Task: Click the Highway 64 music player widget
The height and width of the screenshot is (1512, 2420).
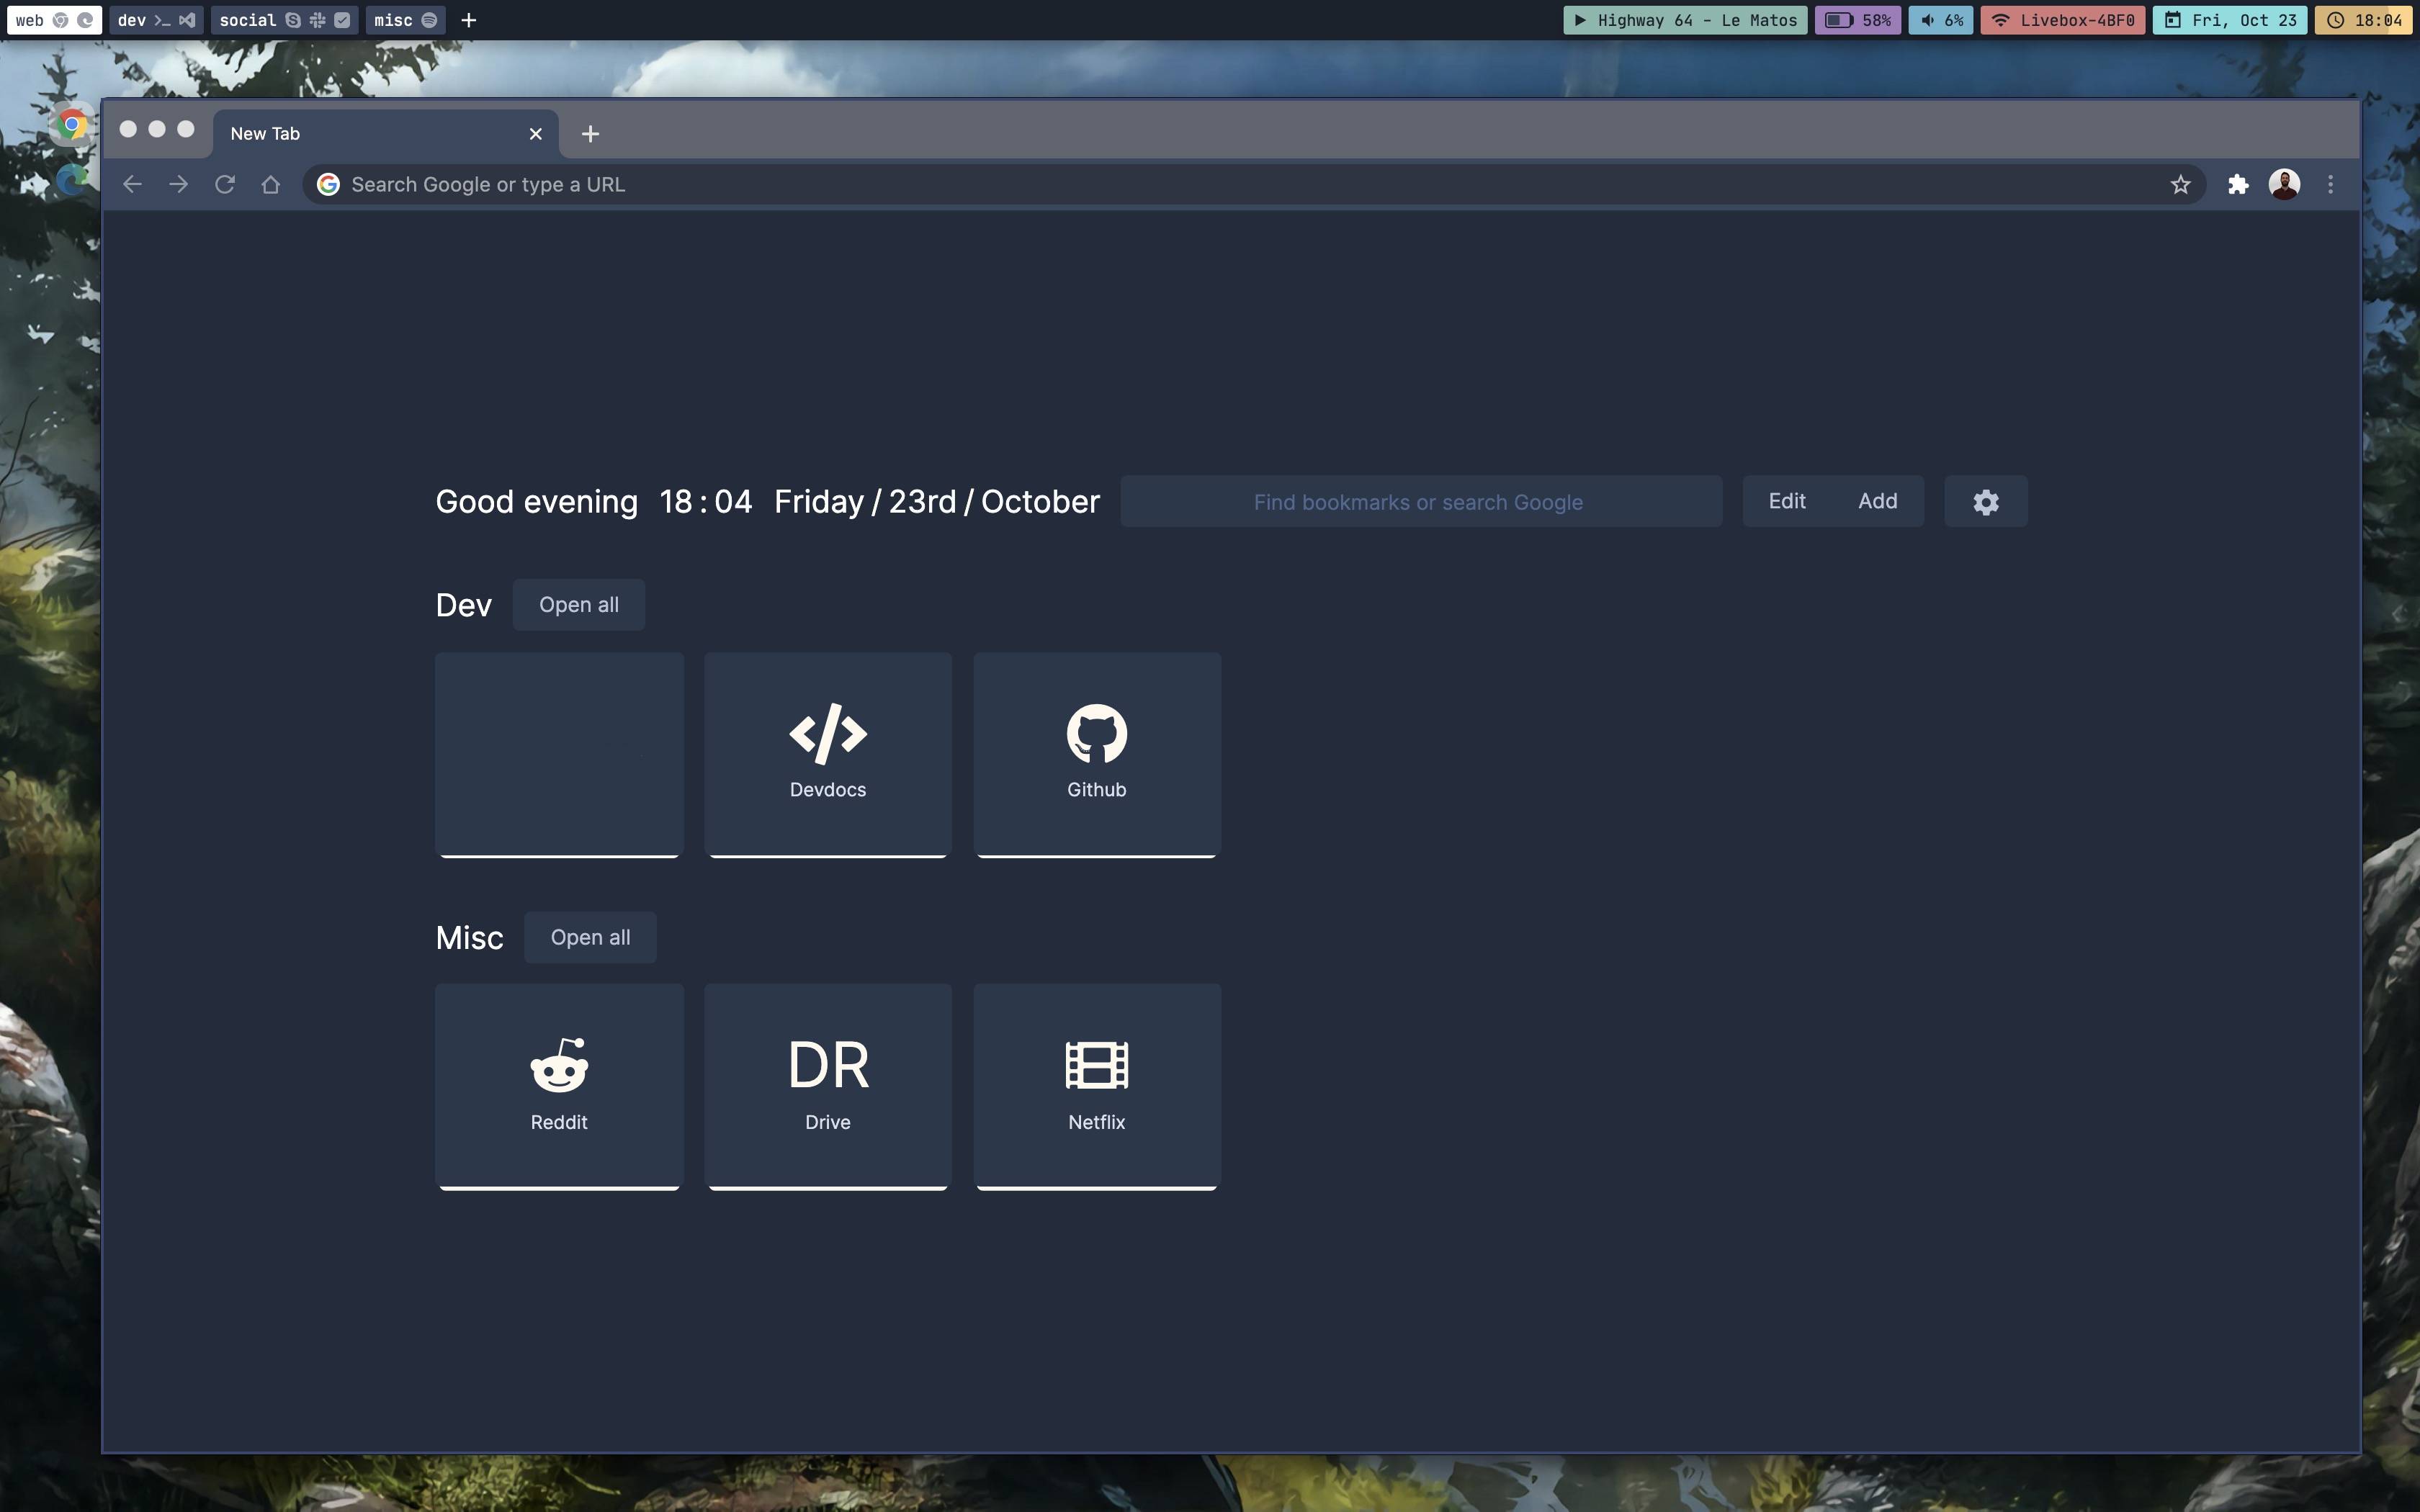Action: point(1685,20)
